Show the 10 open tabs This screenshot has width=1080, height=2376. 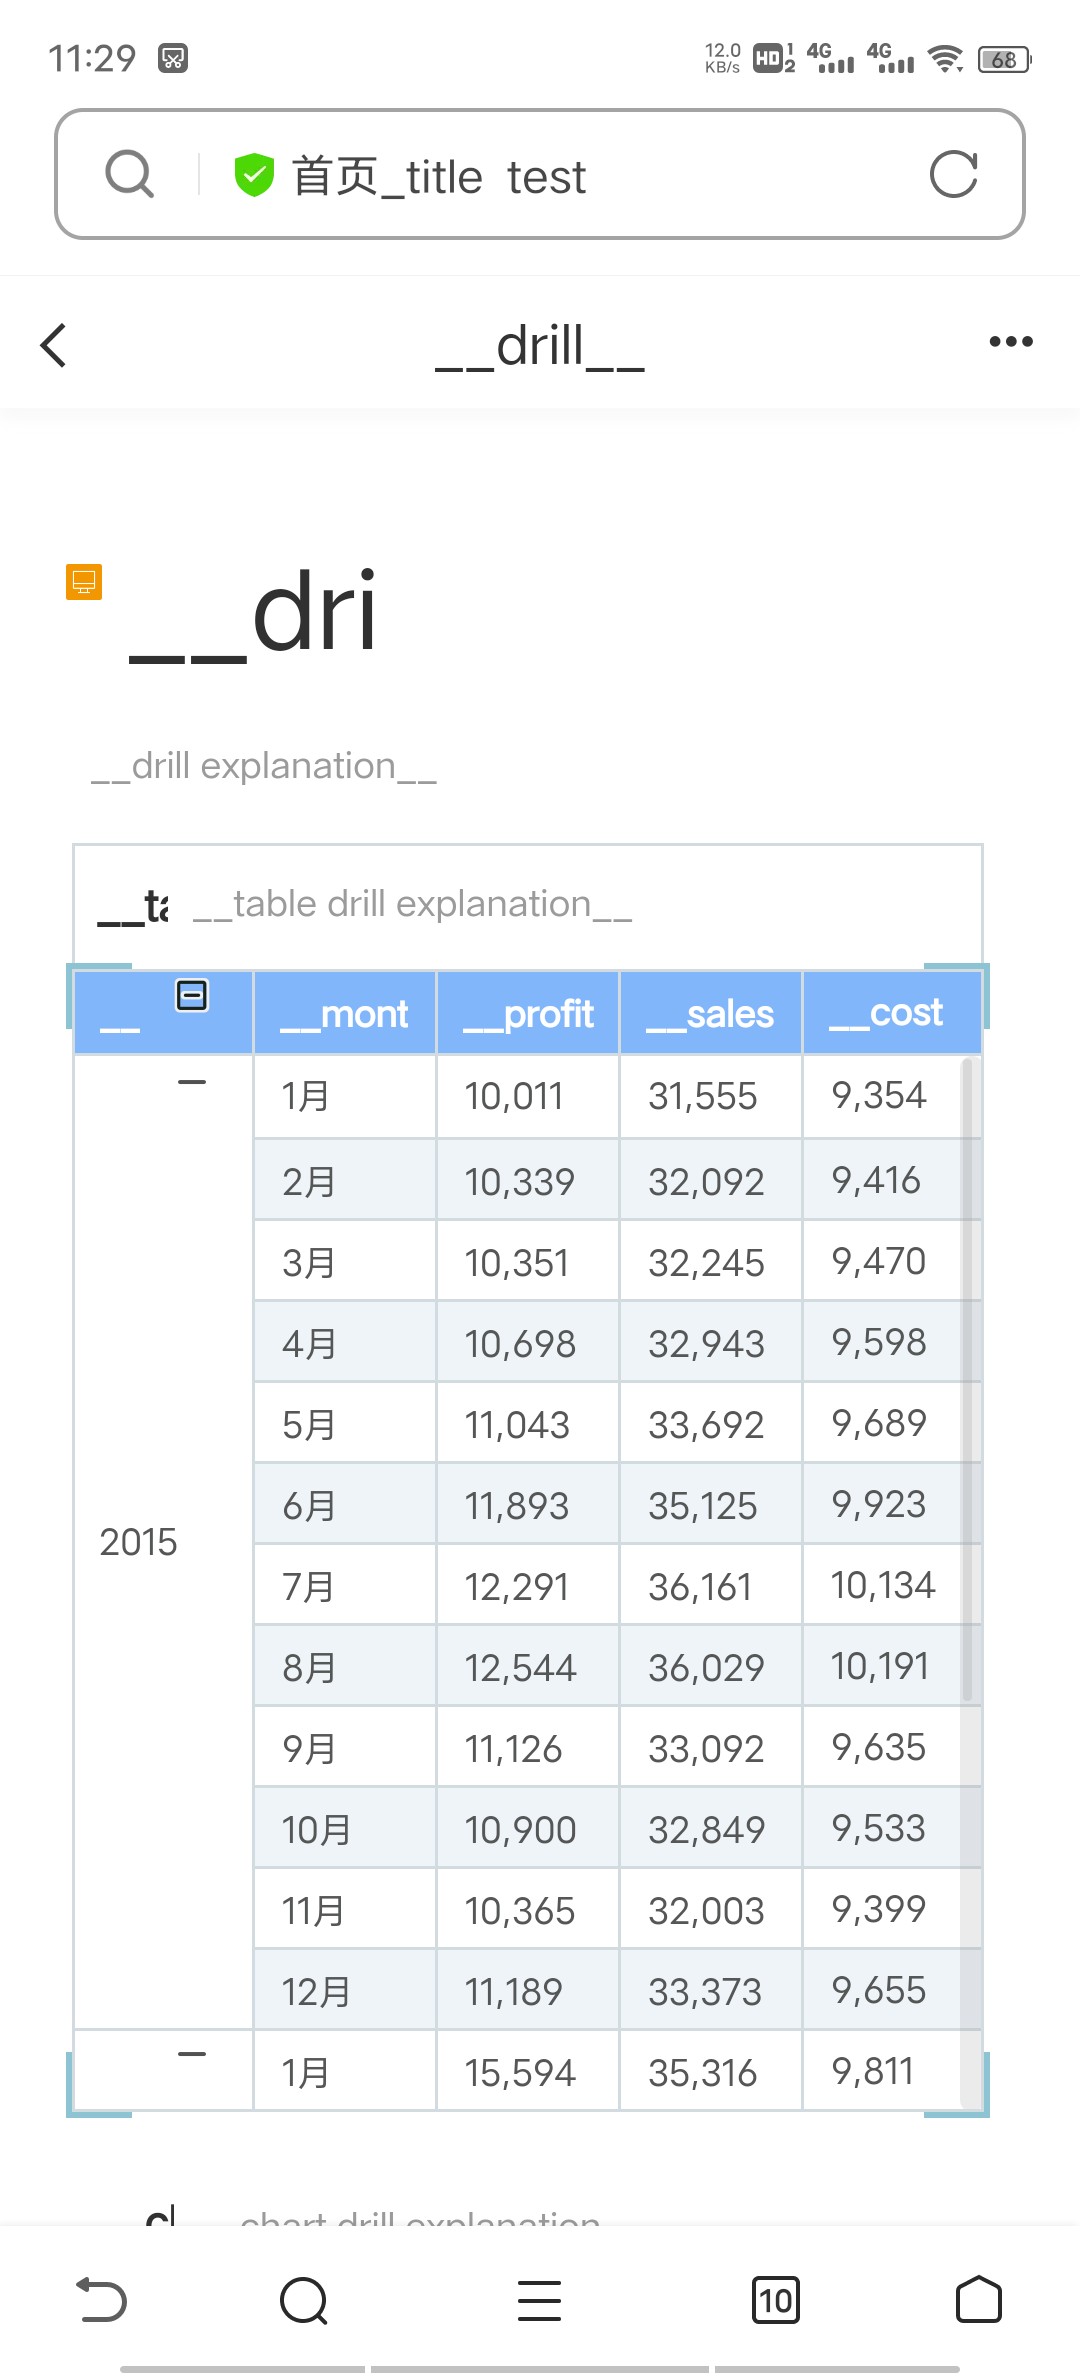(x=775, y=2300)
